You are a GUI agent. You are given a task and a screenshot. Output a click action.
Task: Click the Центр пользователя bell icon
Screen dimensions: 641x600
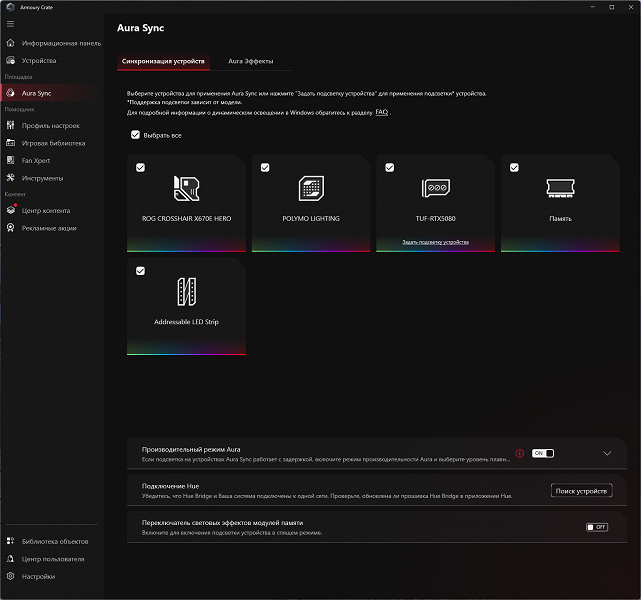[x=11, y=559]
